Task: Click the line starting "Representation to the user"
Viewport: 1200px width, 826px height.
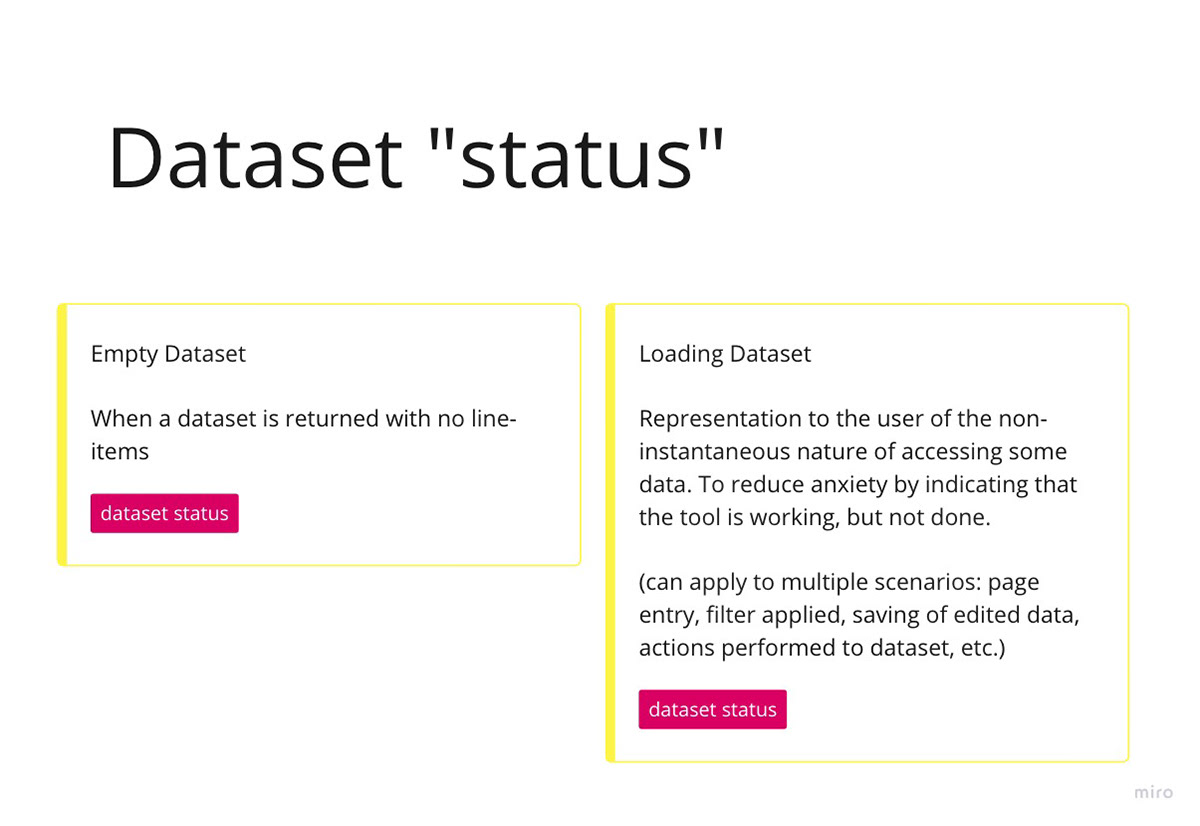Action: click(843, 418)
